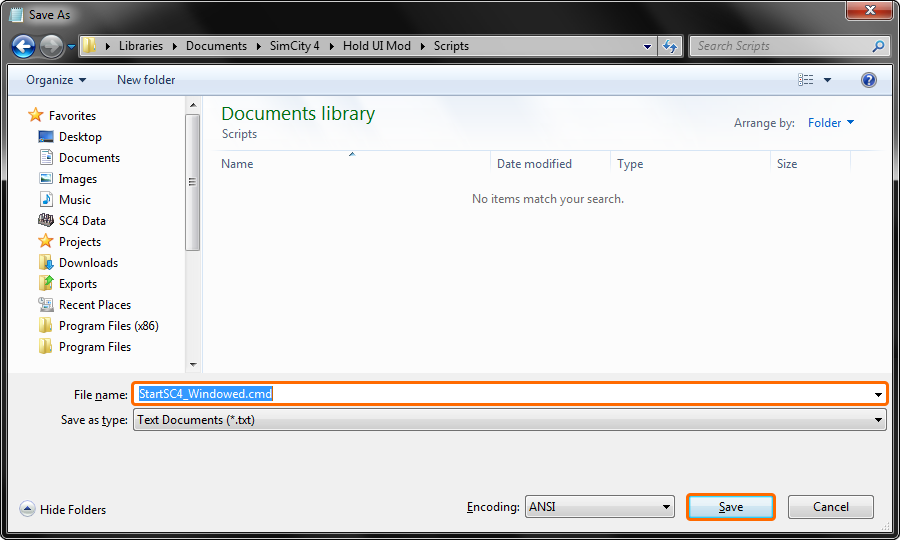Click the magnifier search icon
The height and width of the screenshot is (540, 900).
point(878,46)
